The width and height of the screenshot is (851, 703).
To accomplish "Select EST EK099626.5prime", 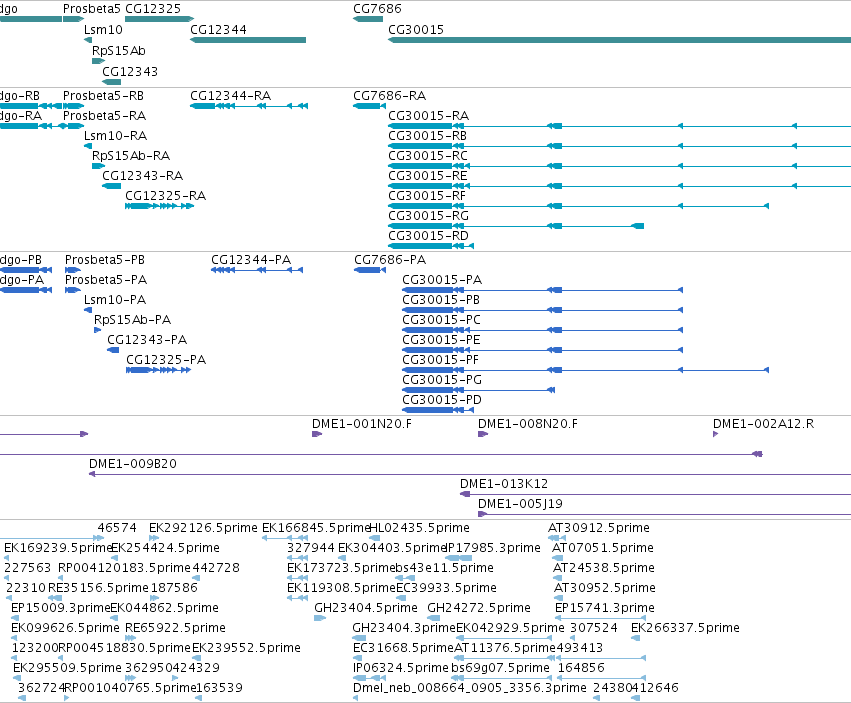I will click(15, 638).
